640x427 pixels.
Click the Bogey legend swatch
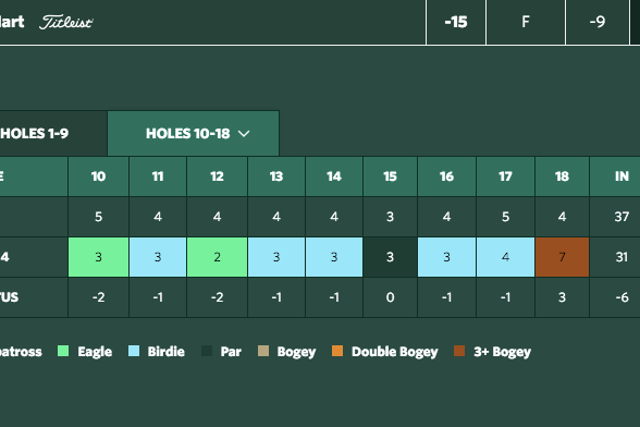[263, 351]
